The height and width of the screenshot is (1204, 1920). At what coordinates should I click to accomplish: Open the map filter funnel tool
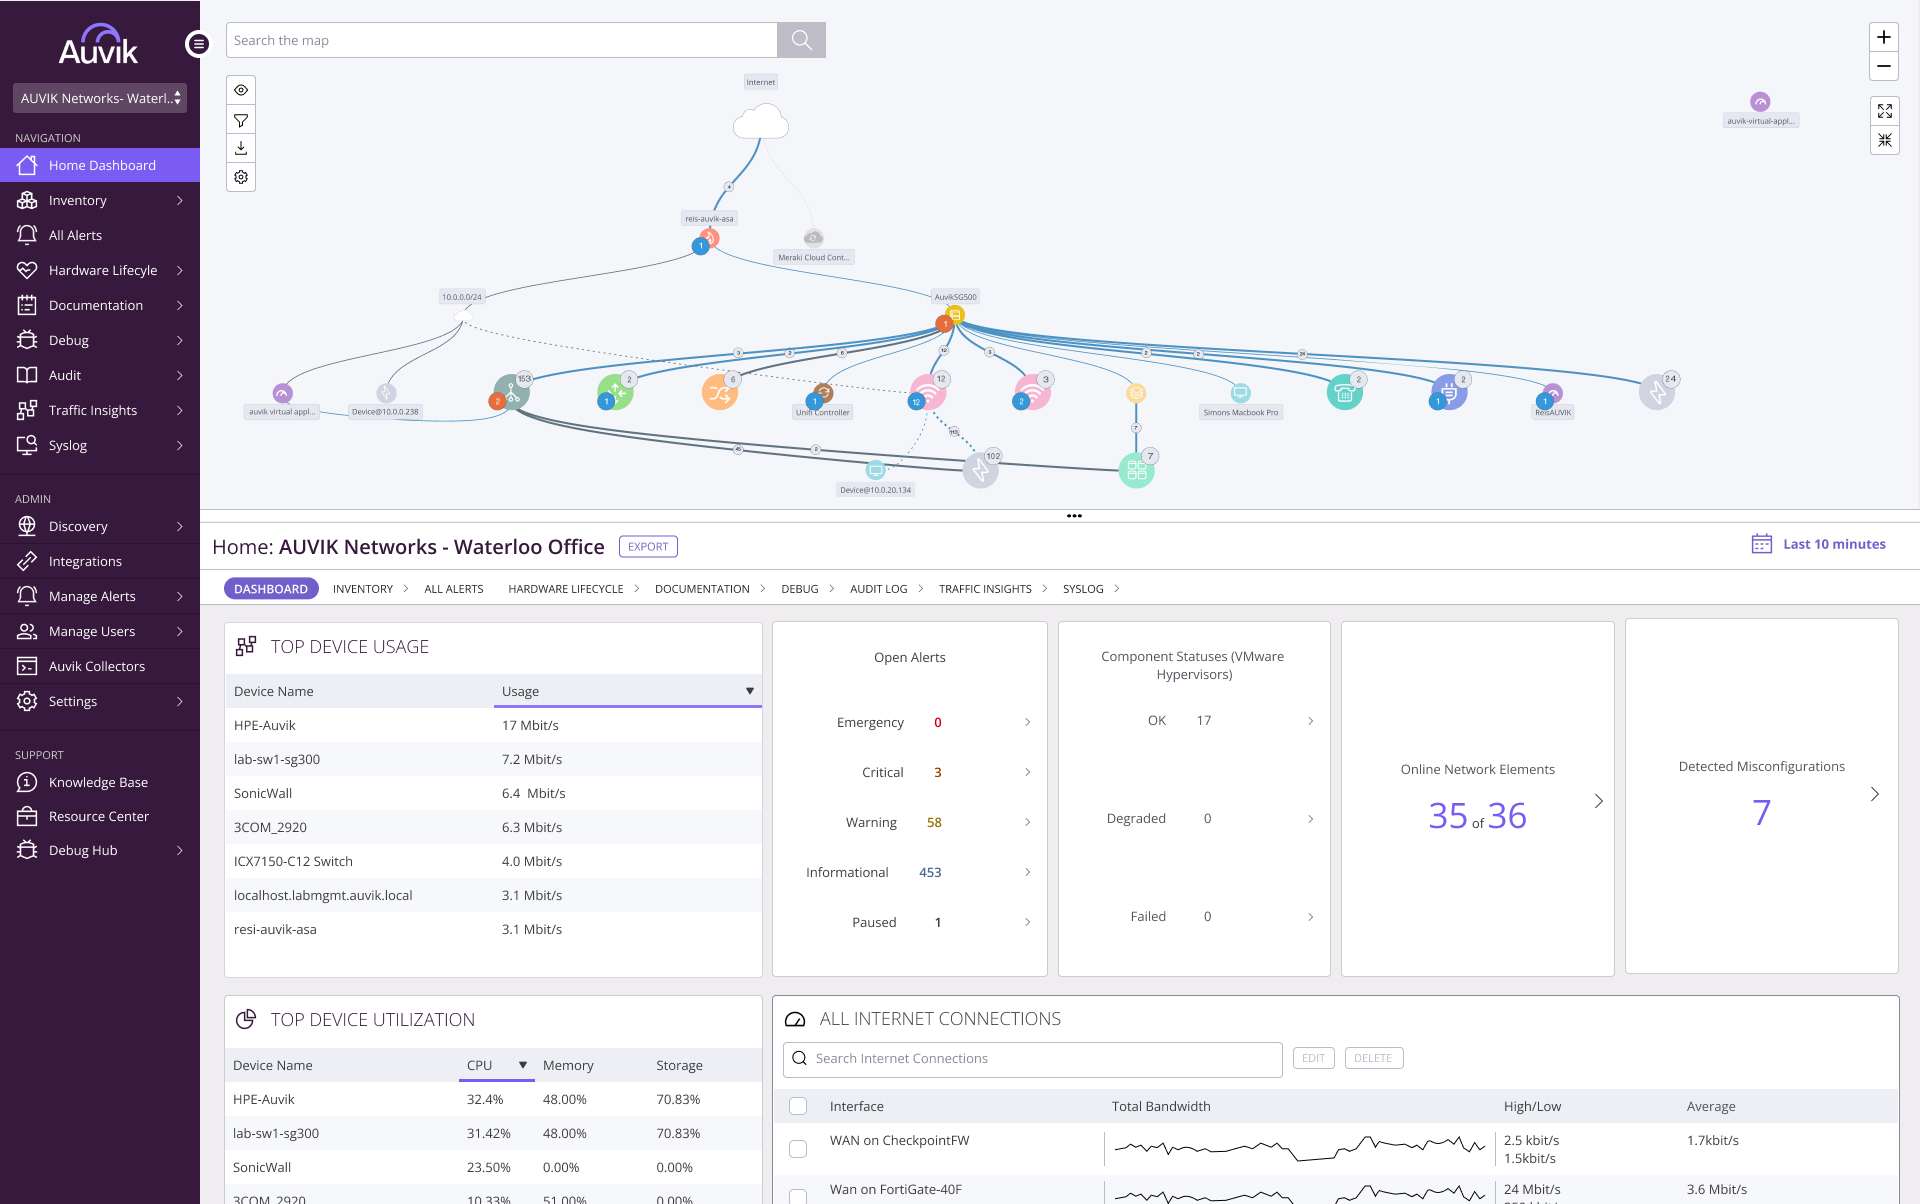[x=241, y=120]
